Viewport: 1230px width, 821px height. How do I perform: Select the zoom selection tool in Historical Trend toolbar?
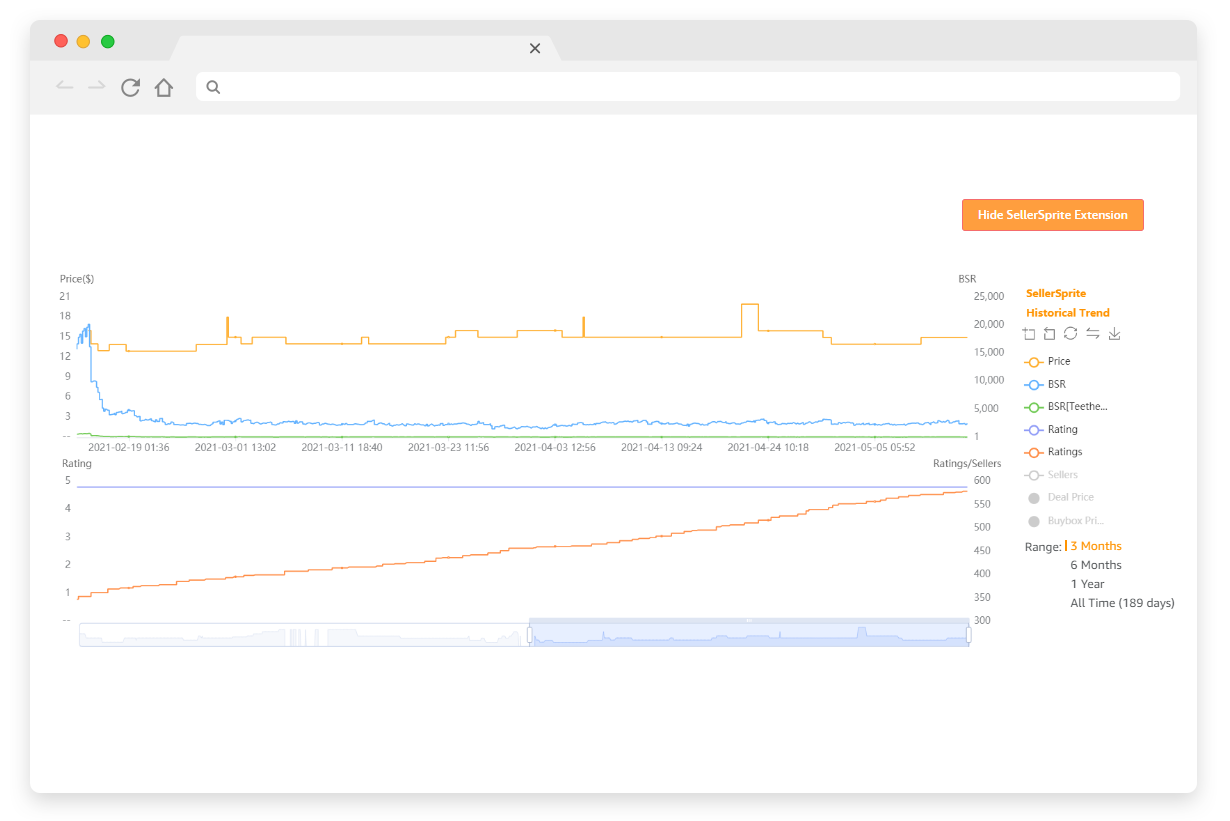pos(1029,333)
